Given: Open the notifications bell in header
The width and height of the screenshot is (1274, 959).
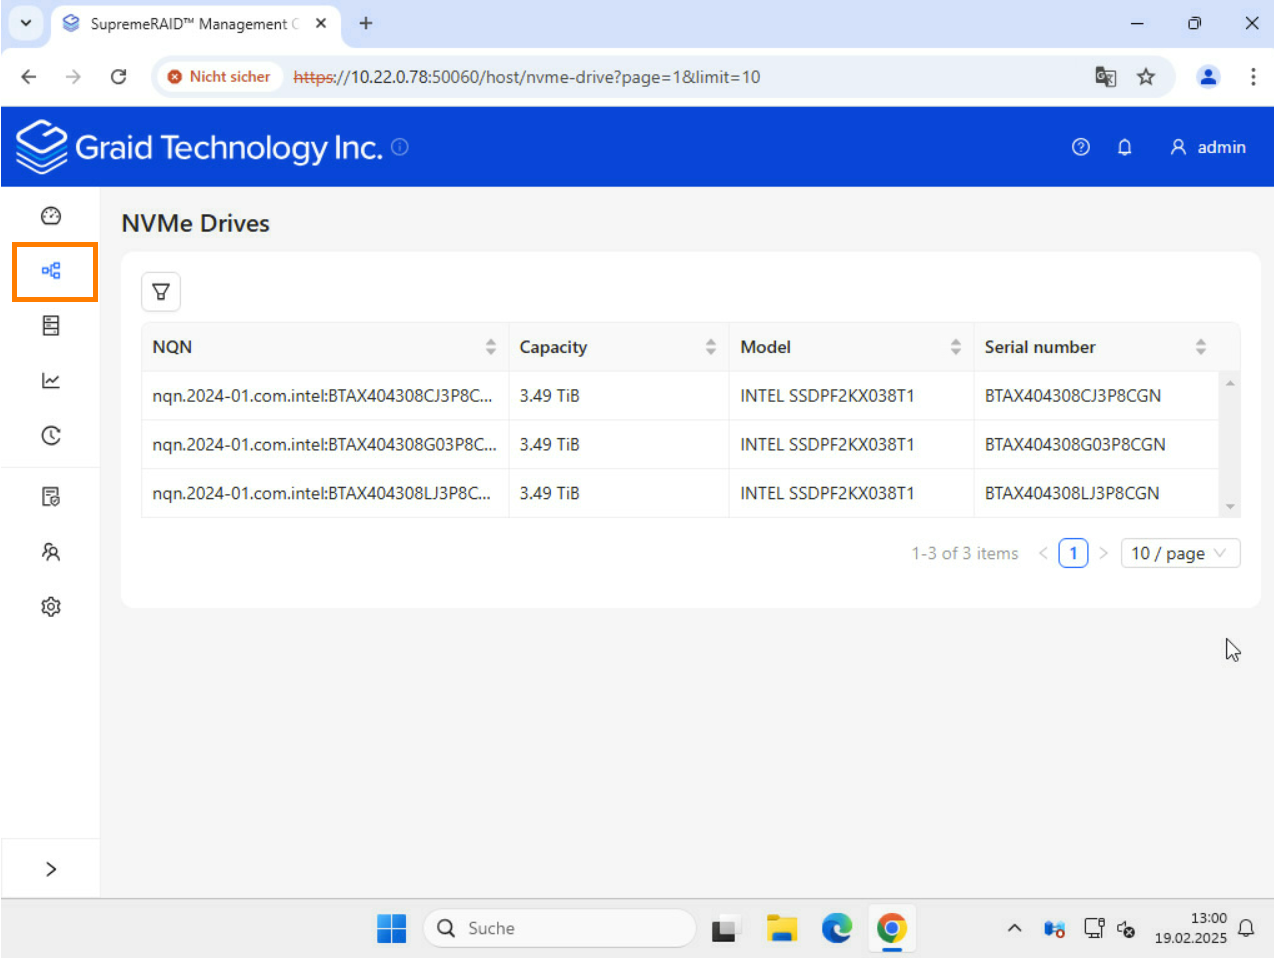Looking at the screenshot, I should point(1125,147).
